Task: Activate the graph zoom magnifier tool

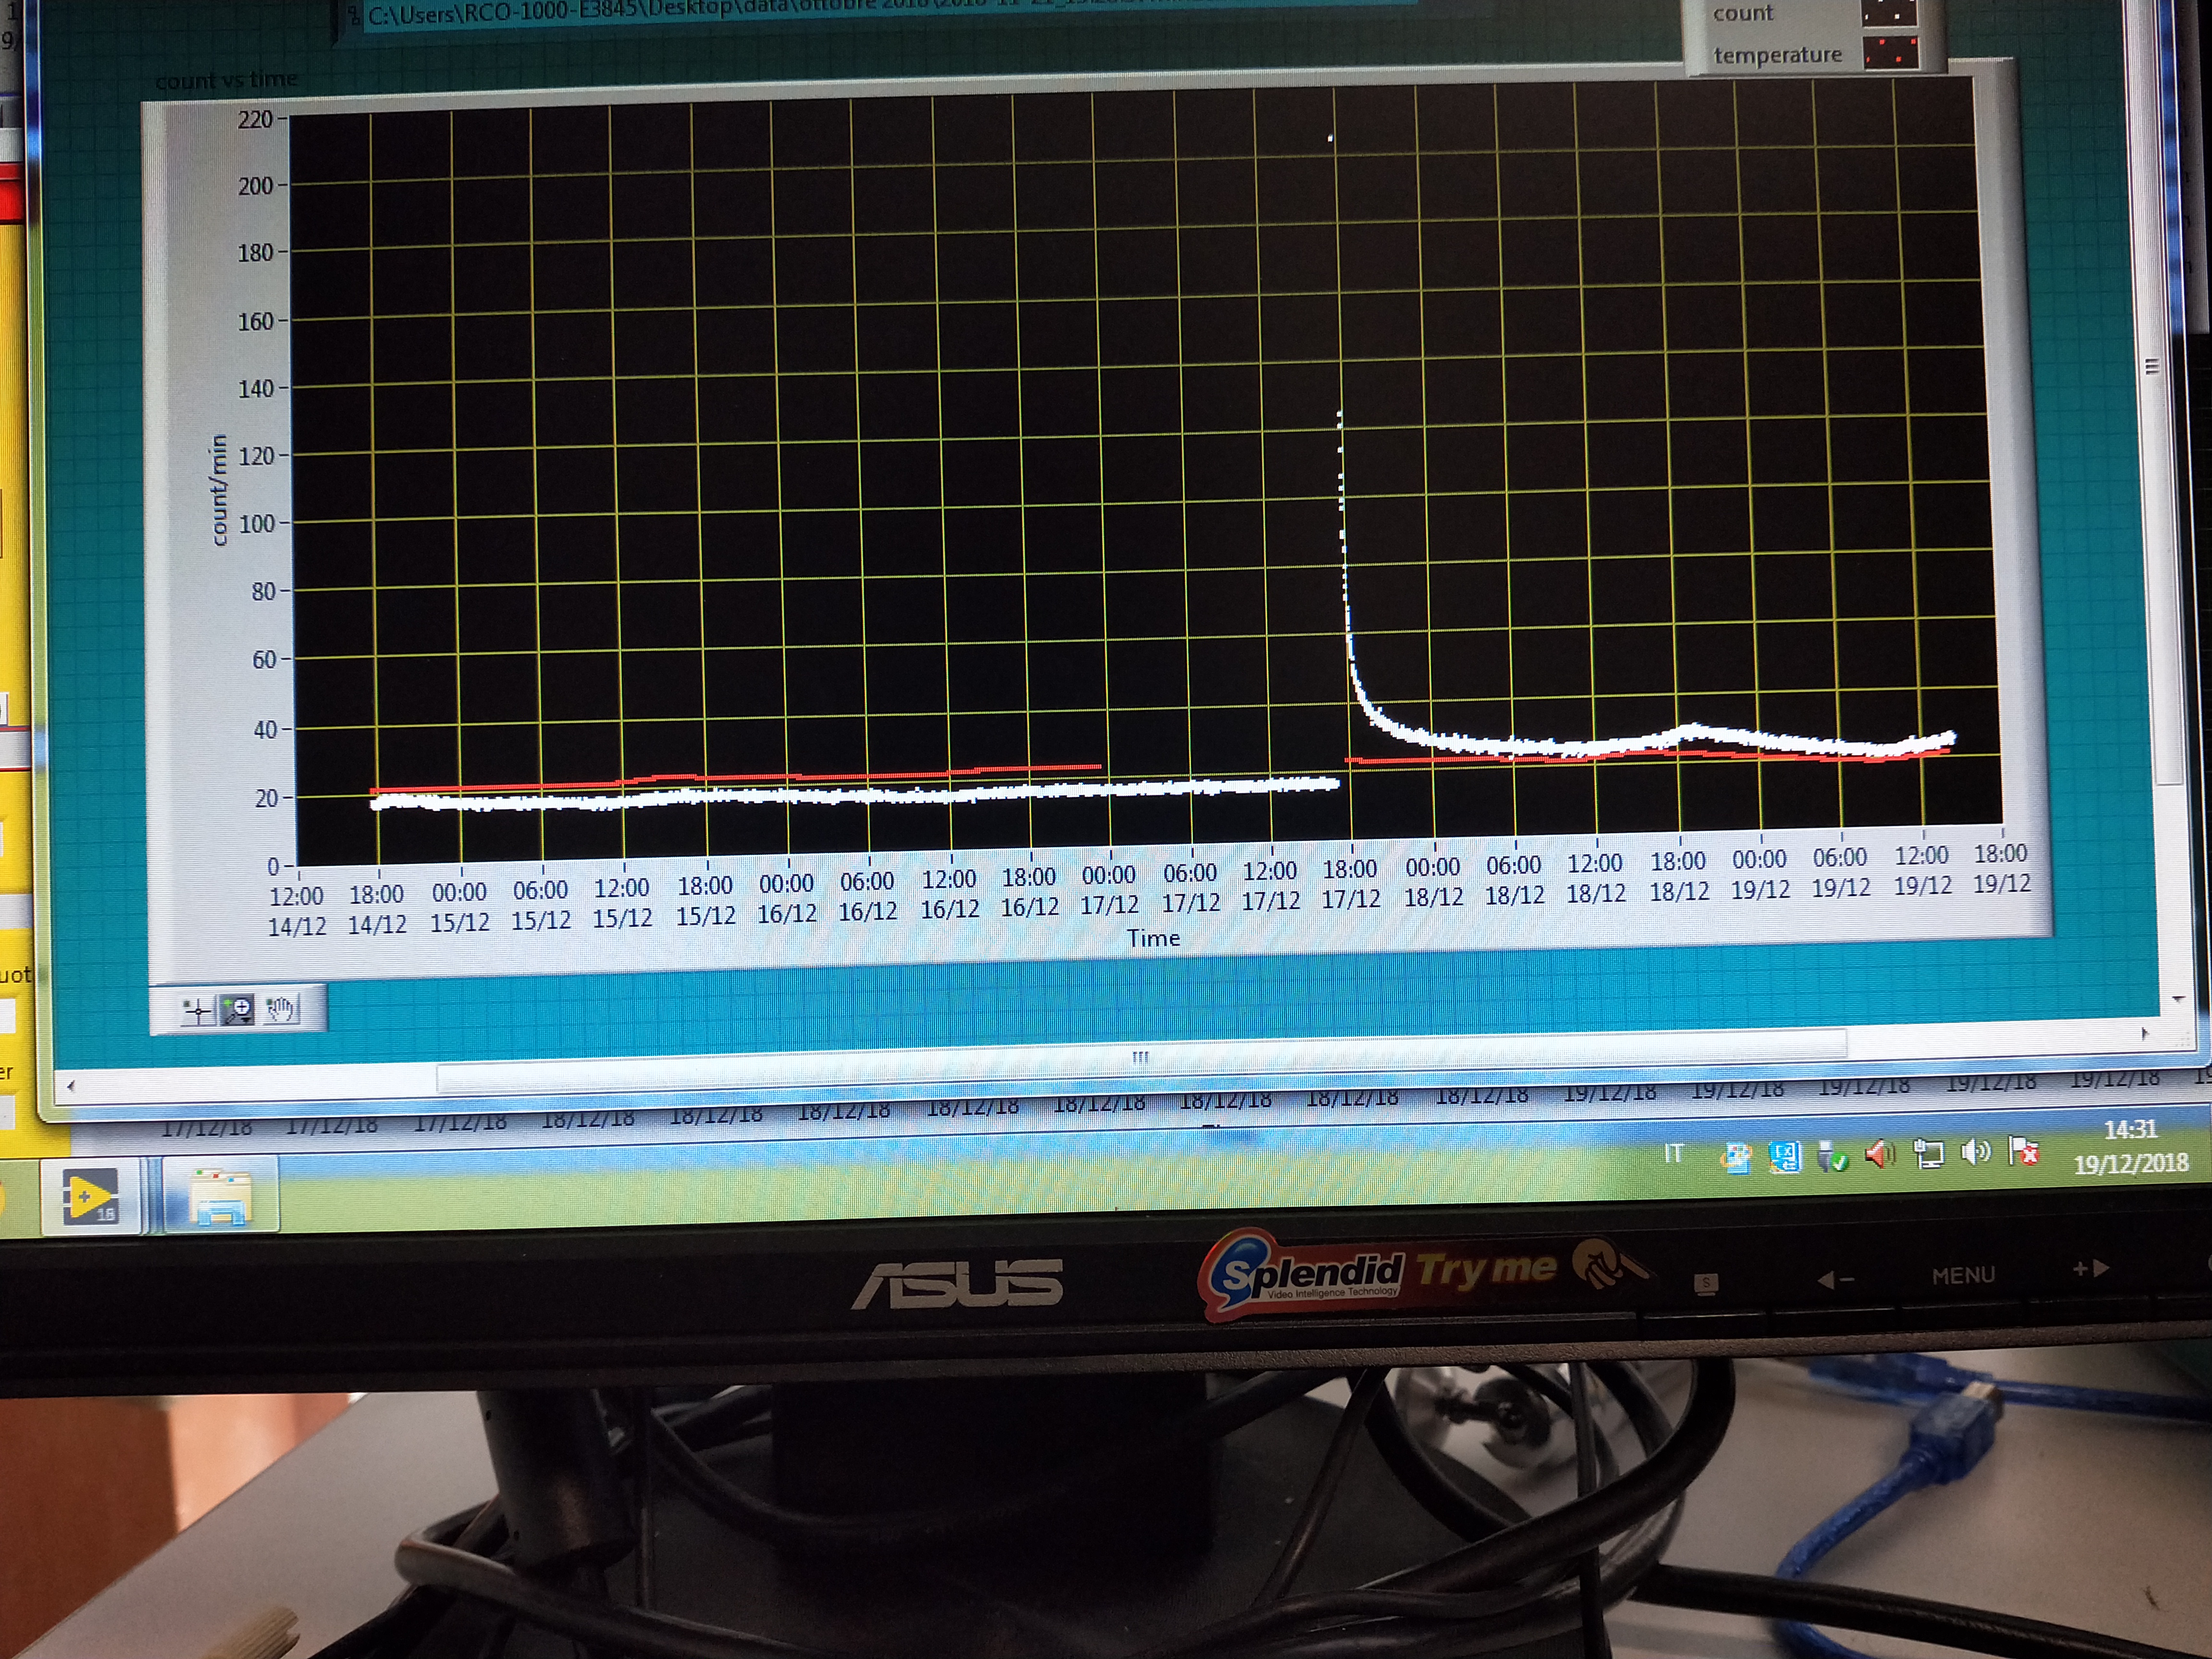Action: pos(238,1010)
